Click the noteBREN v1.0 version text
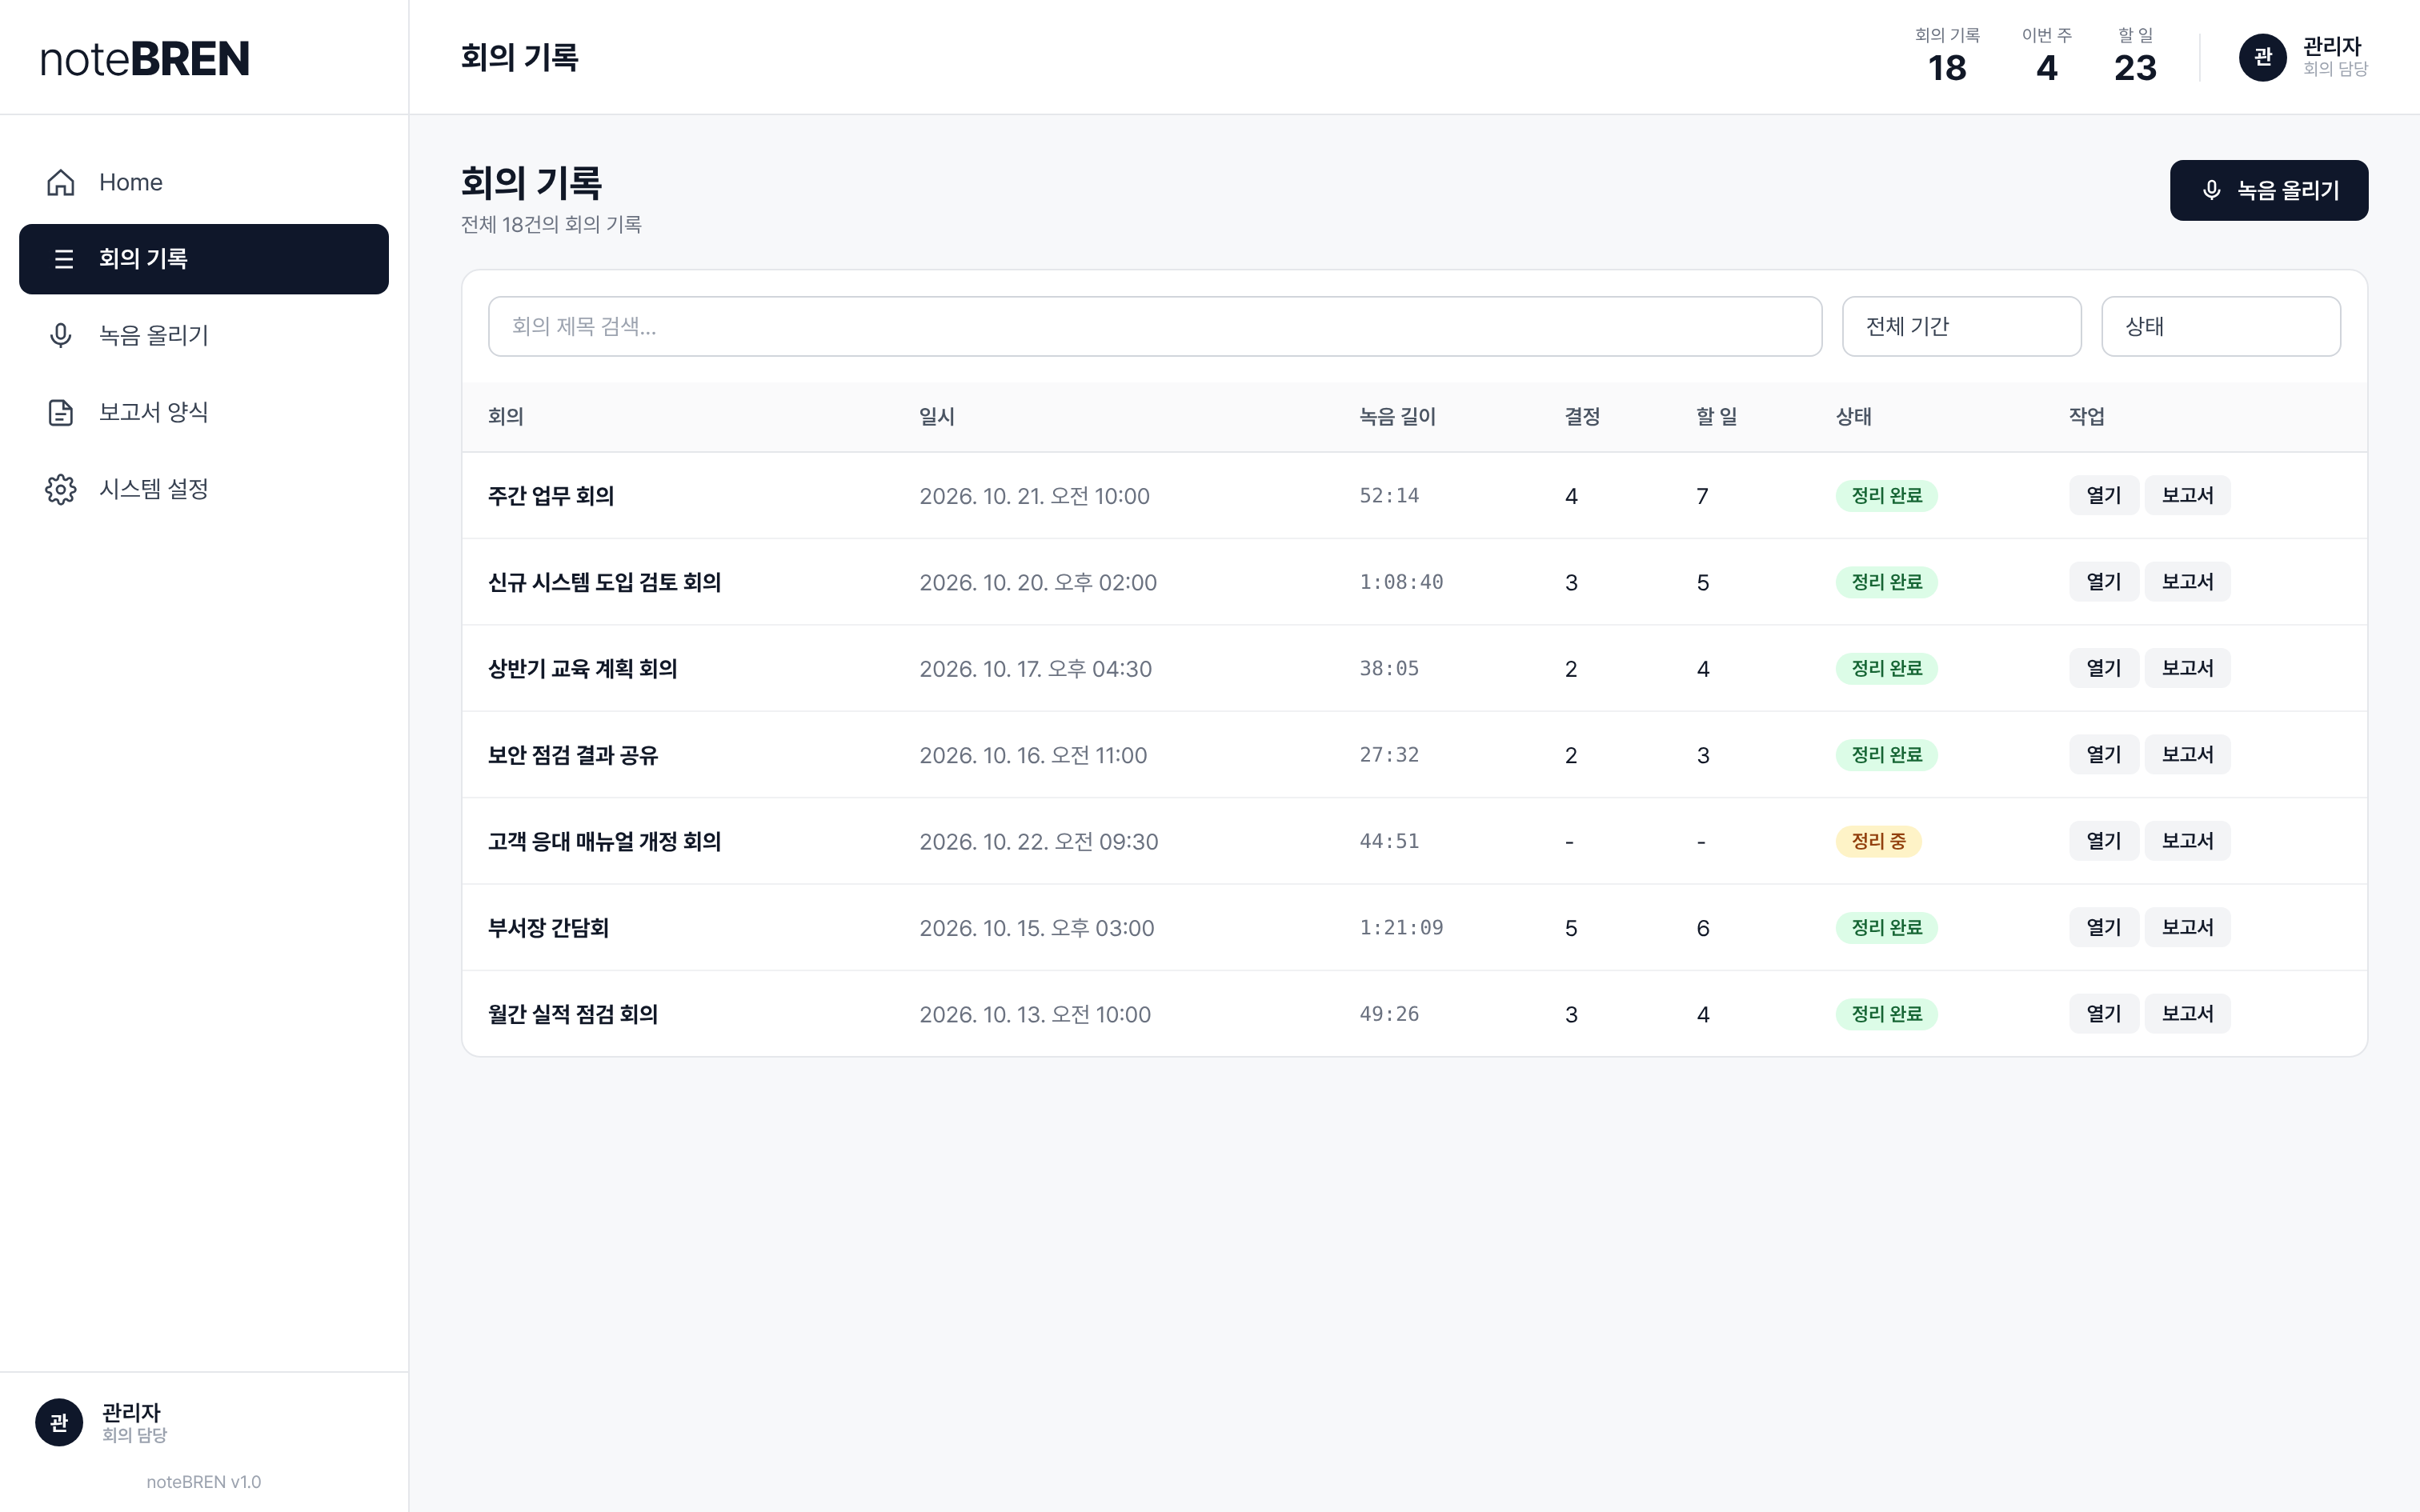Screen dimensions: 2420x1512 pyautogui.click(x=204, y=1482)
